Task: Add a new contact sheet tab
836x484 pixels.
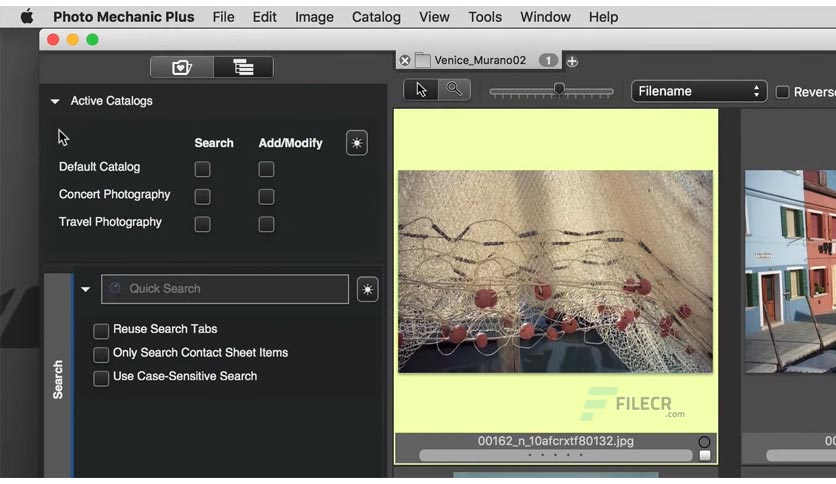Action: pos(572,61)
